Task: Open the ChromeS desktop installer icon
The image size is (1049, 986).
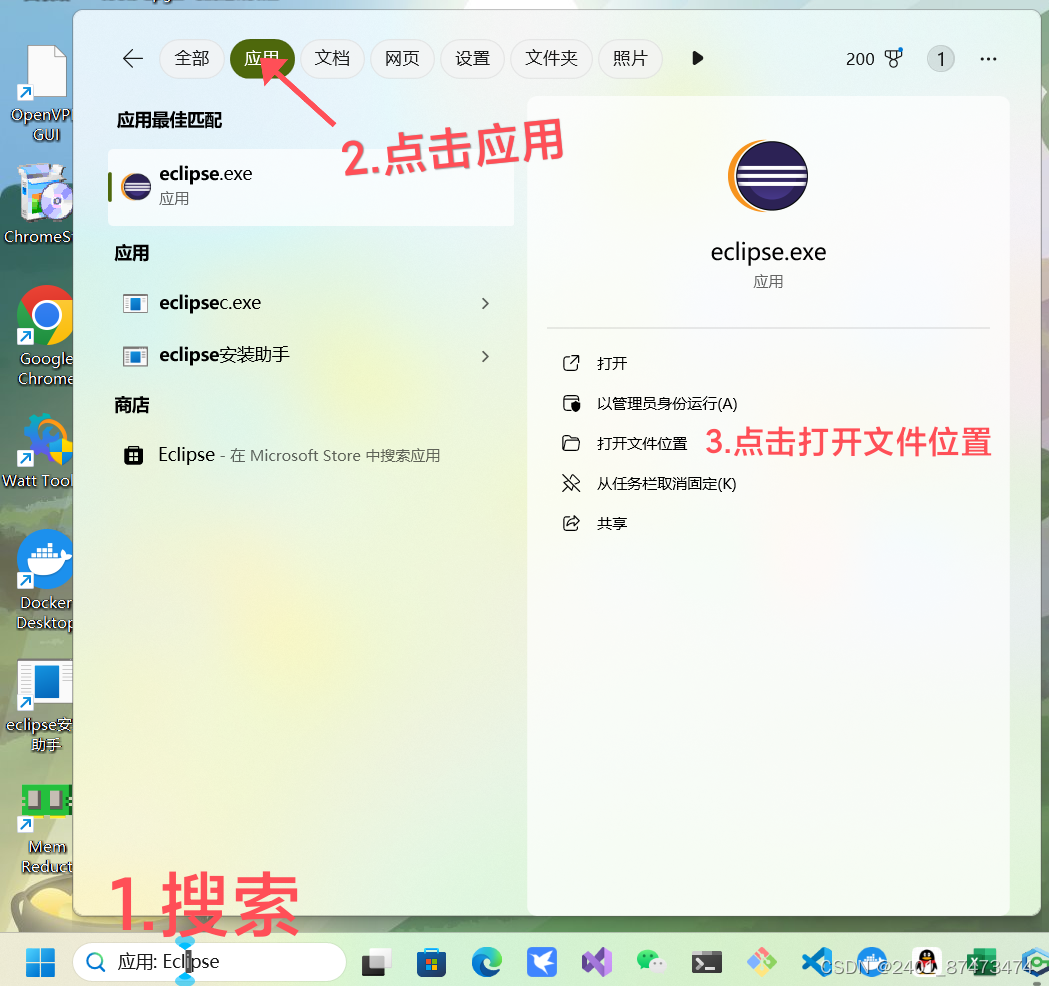Action: click(x=39, y=203)
